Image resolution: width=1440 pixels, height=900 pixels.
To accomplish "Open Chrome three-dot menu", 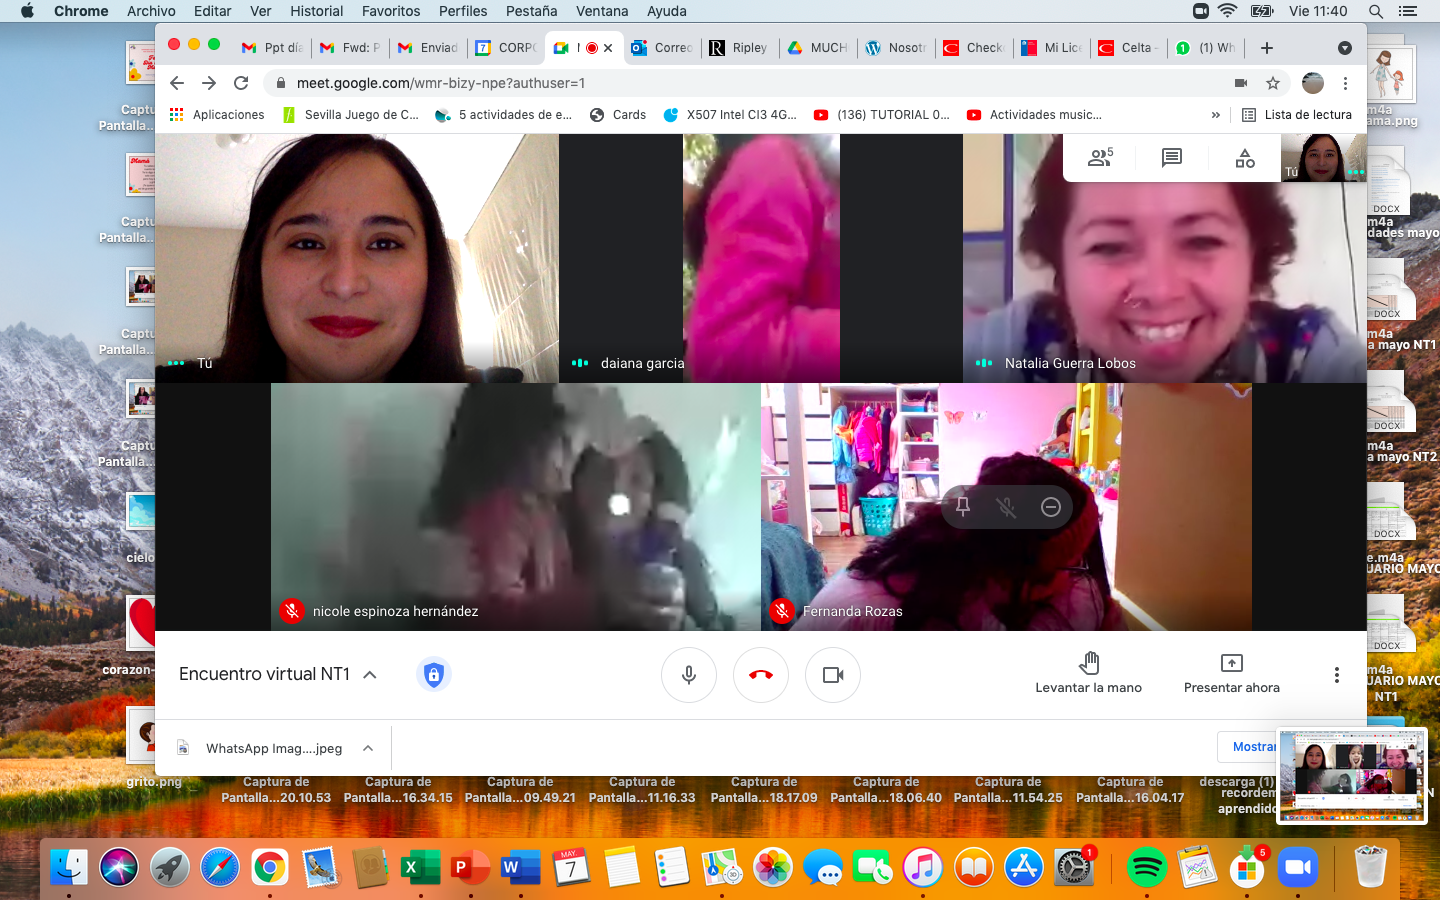I will (1345, 83).
